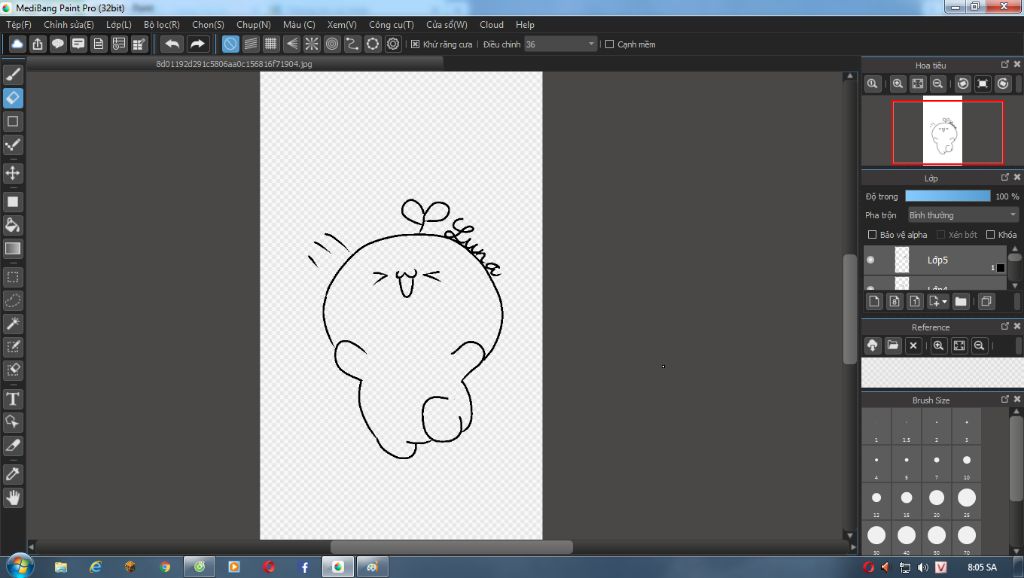Enable the vanishing point snap guide

click(291, 44)
